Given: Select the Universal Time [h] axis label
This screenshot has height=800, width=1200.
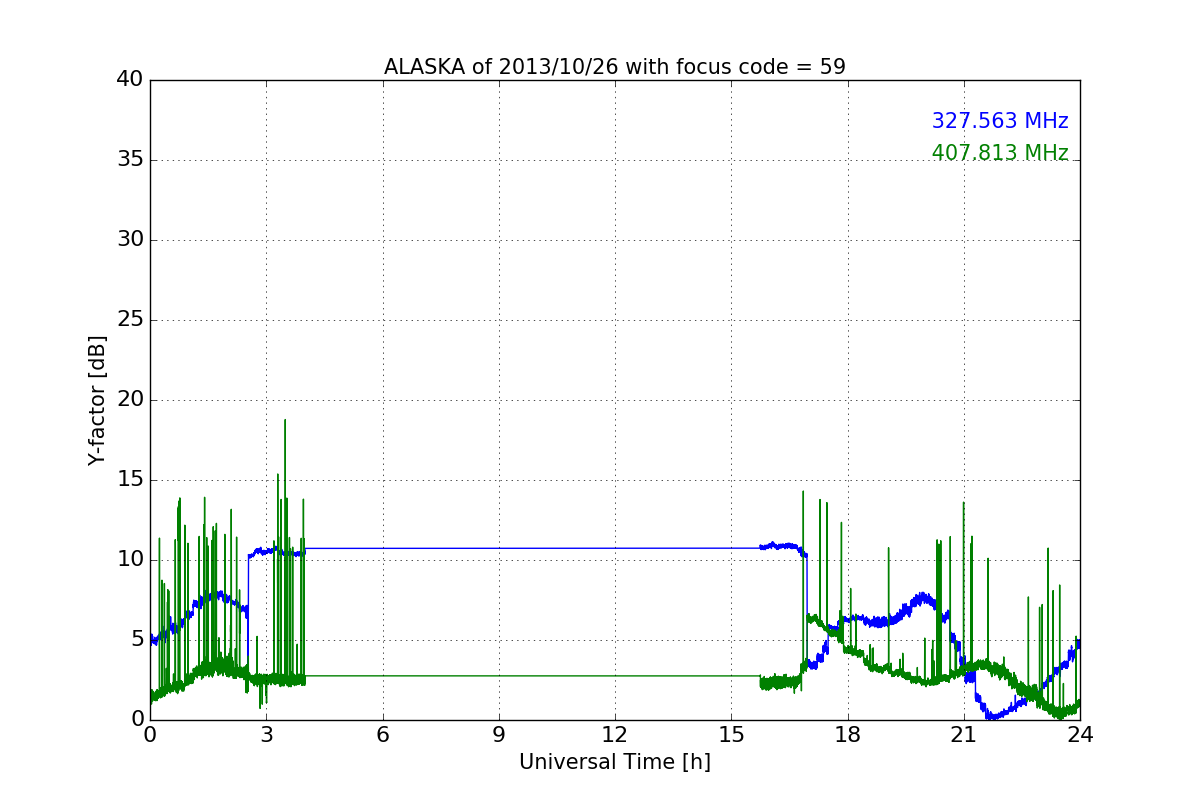Looking at the screenshot, I should pyautogui.click(x=615, y=762).
